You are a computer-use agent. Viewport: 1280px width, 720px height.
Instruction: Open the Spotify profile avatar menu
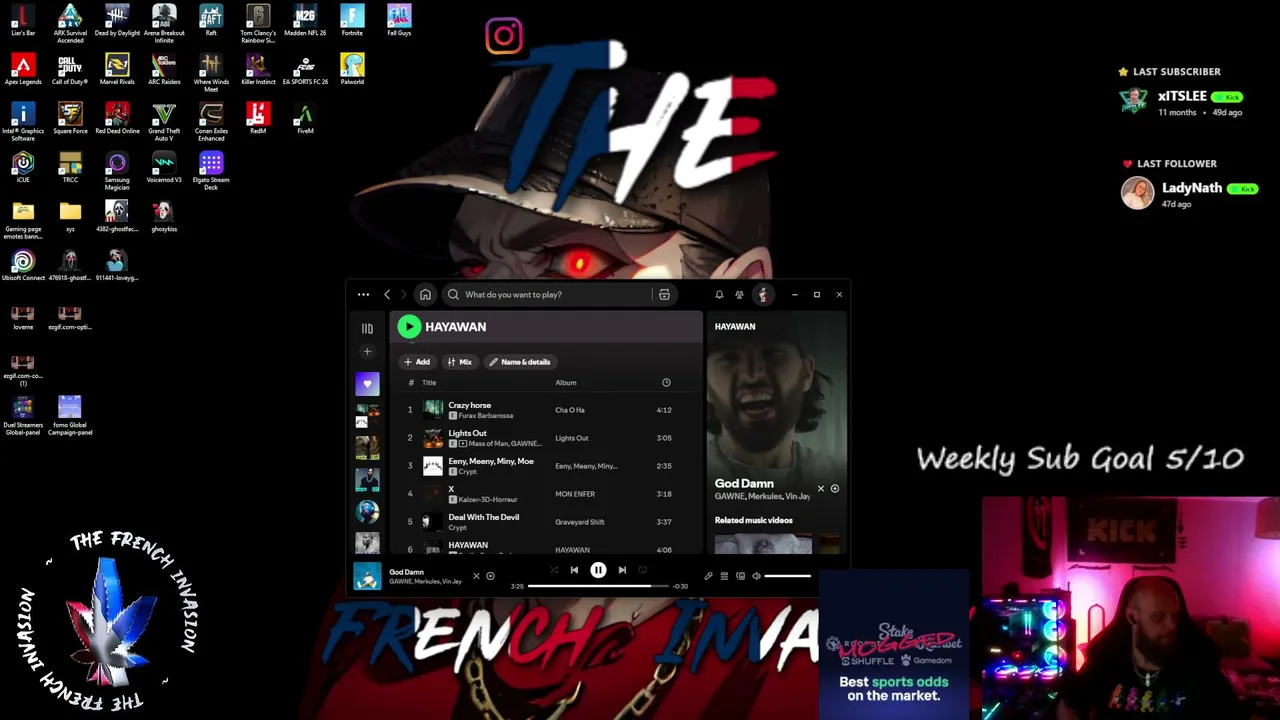[x=763, y=295]
